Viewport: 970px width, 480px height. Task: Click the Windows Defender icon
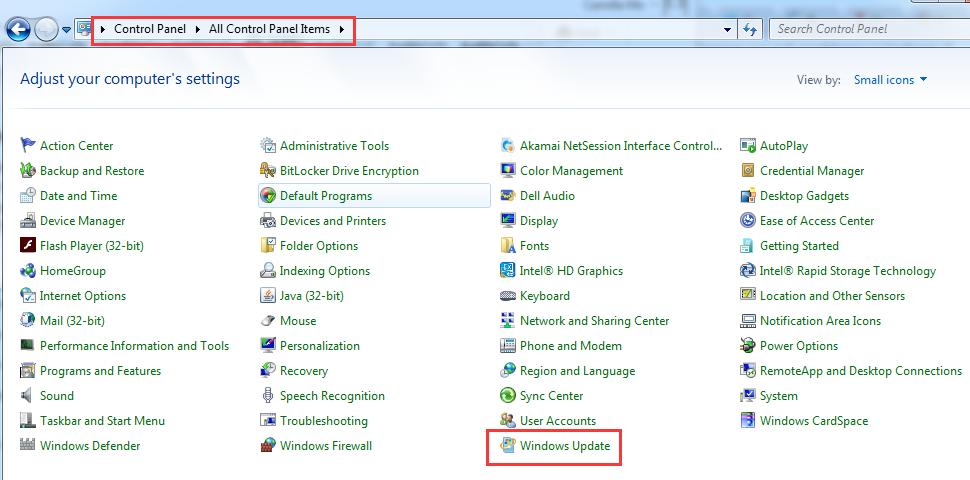tap(28, 446)
